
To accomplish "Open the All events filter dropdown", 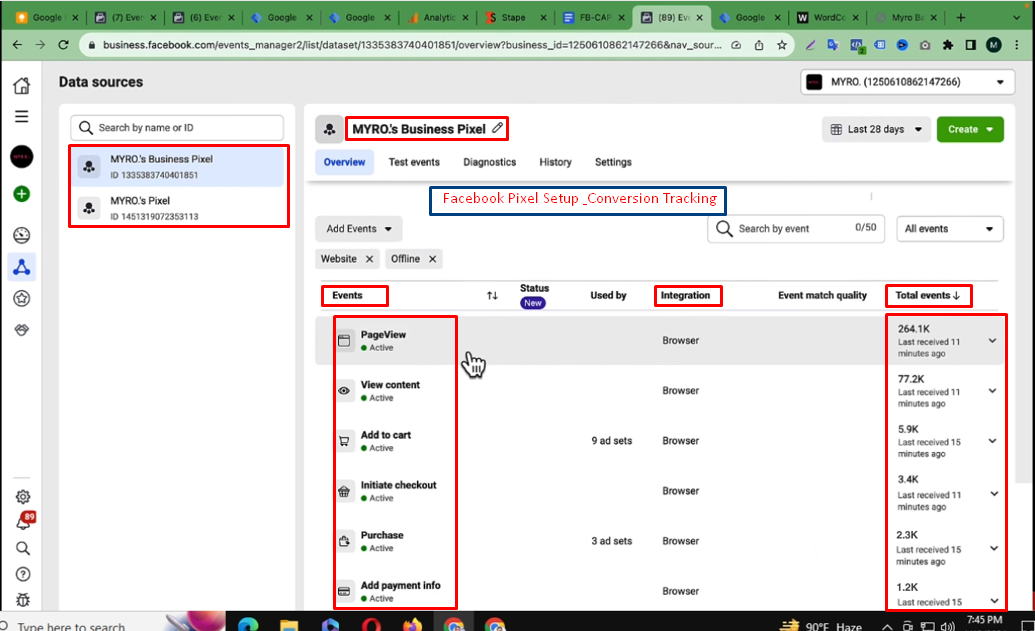I will tap(949, 228).
